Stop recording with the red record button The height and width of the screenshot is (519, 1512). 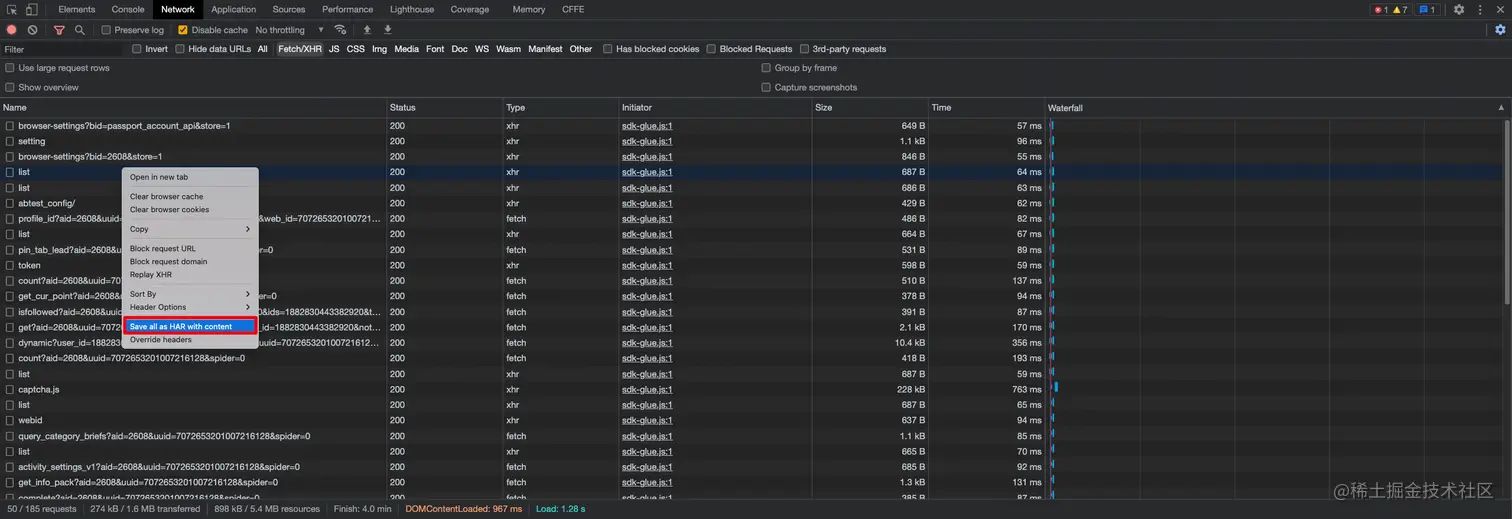point(12,30)
